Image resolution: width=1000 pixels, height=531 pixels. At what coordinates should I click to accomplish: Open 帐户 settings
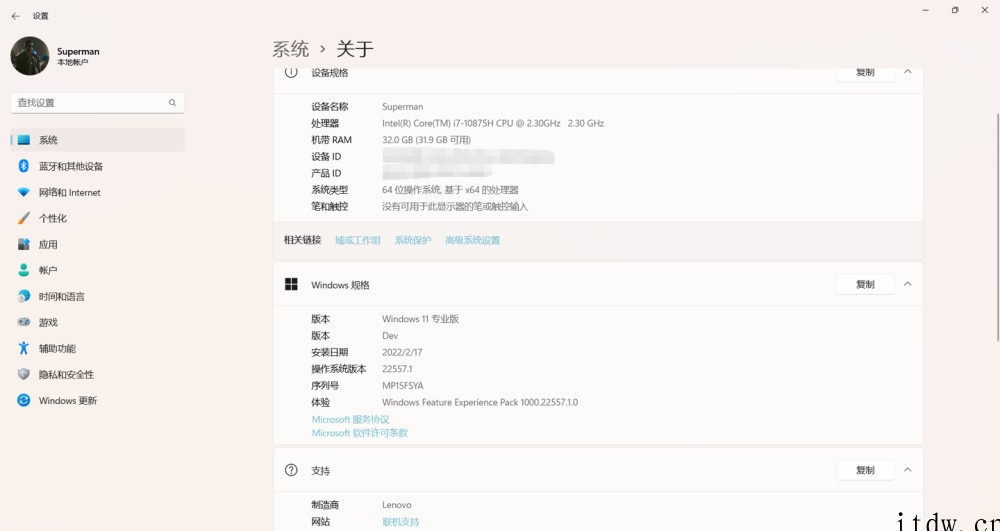(98, 270)
